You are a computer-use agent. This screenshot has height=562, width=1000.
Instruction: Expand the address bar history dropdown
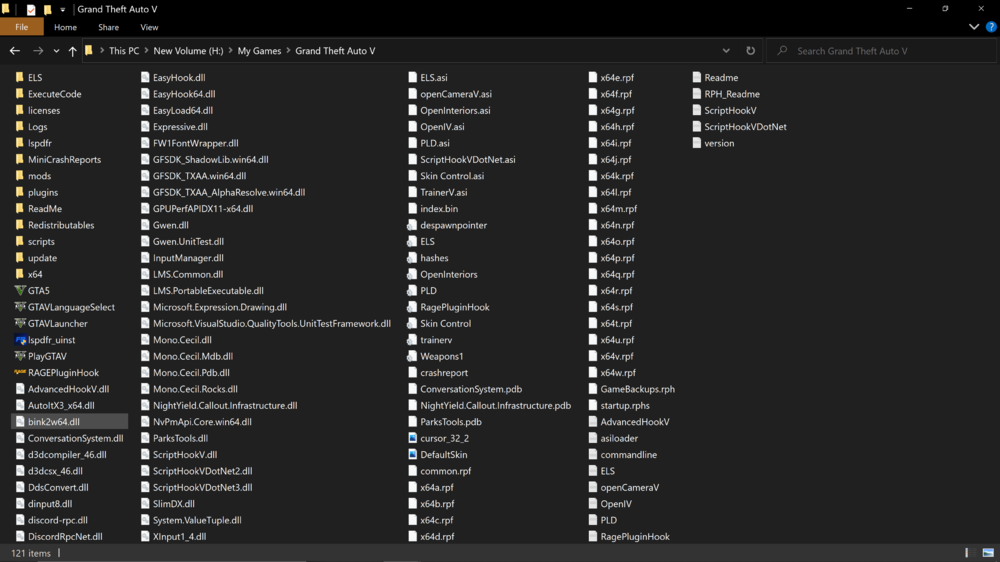[x=726, y=51]
